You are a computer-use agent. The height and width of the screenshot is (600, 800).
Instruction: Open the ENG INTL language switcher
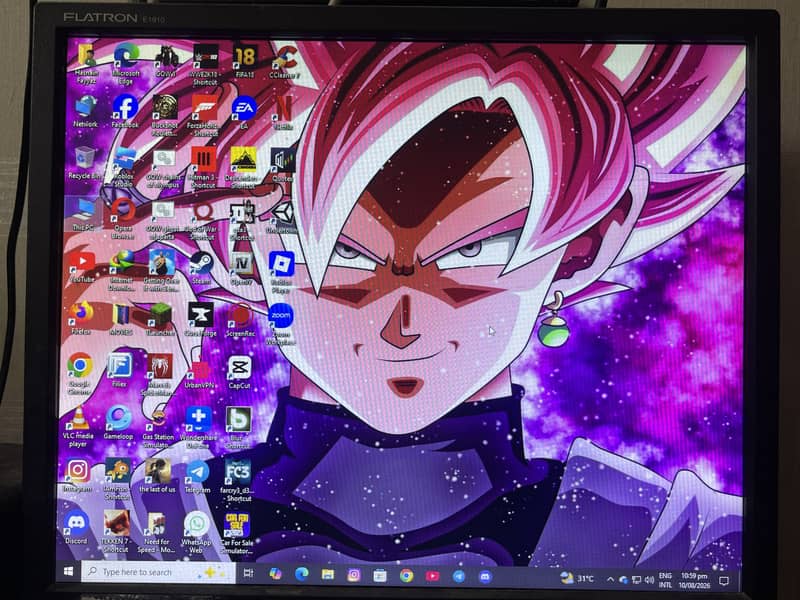tap(665, 580)
